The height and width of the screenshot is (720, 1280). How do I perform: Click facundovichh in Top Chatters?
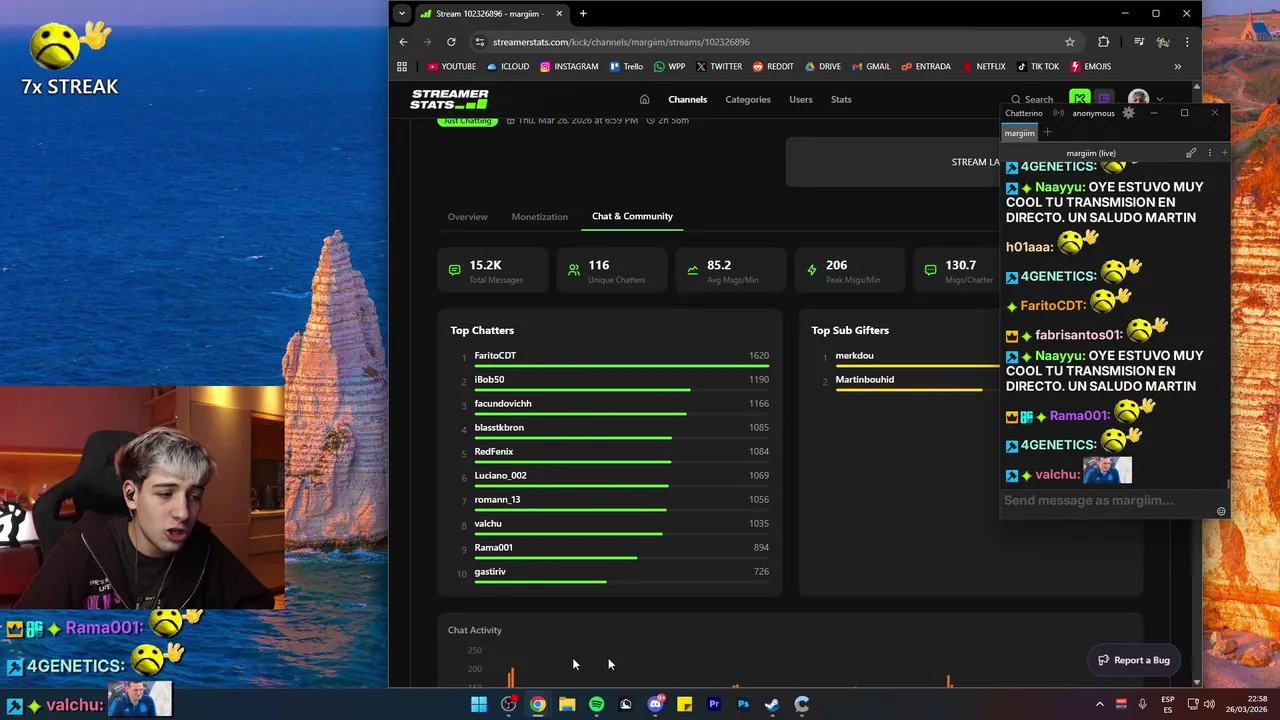click(503, 404)
